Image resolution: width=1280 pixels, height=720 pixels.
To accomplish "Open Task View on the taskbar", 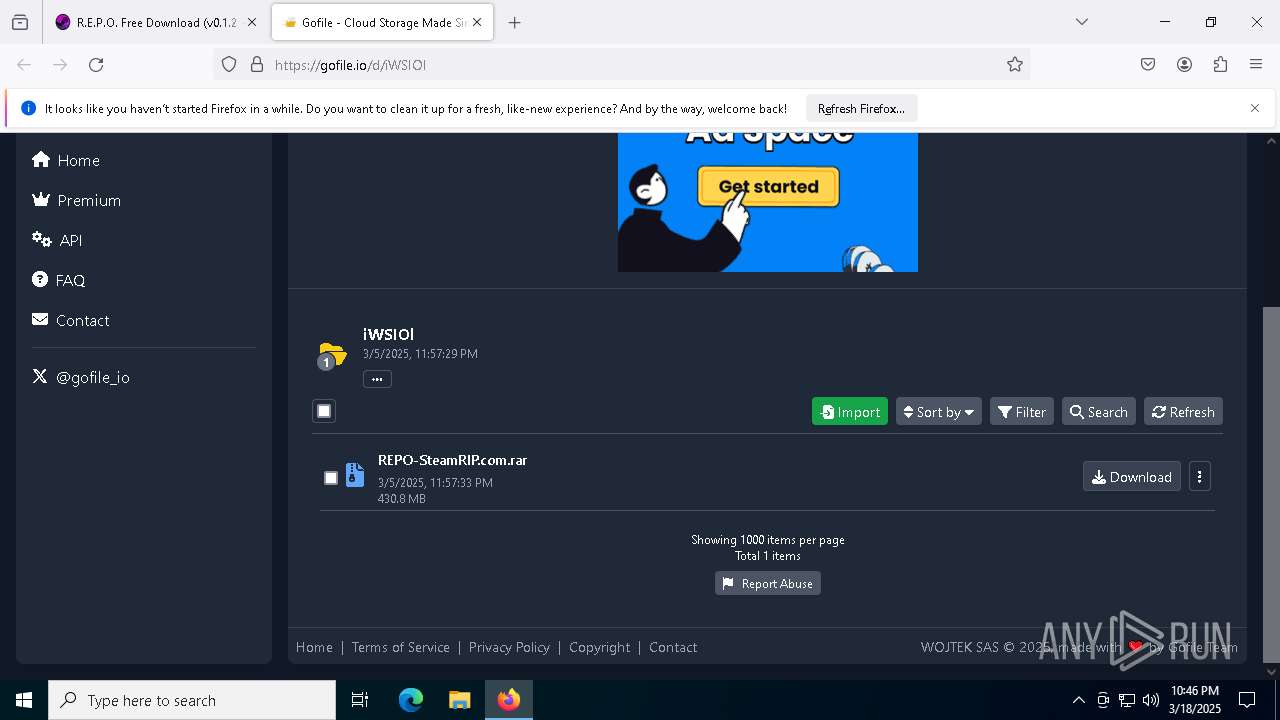I will (x=360, y=700).
